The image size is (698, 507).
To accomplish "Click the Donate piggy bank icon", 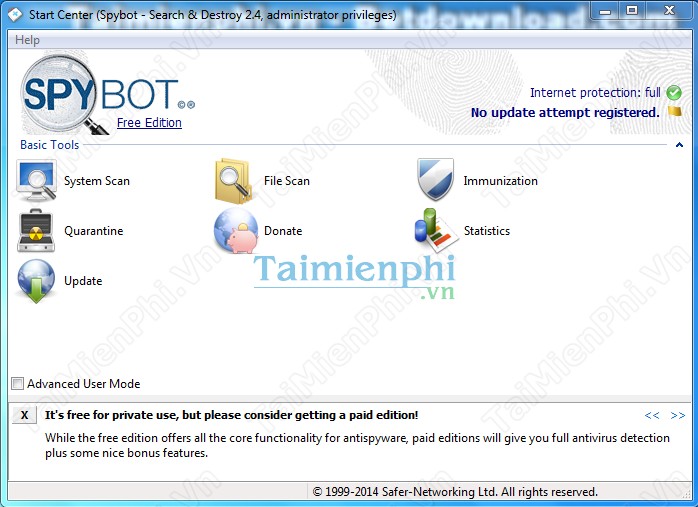I will [236, 231].
